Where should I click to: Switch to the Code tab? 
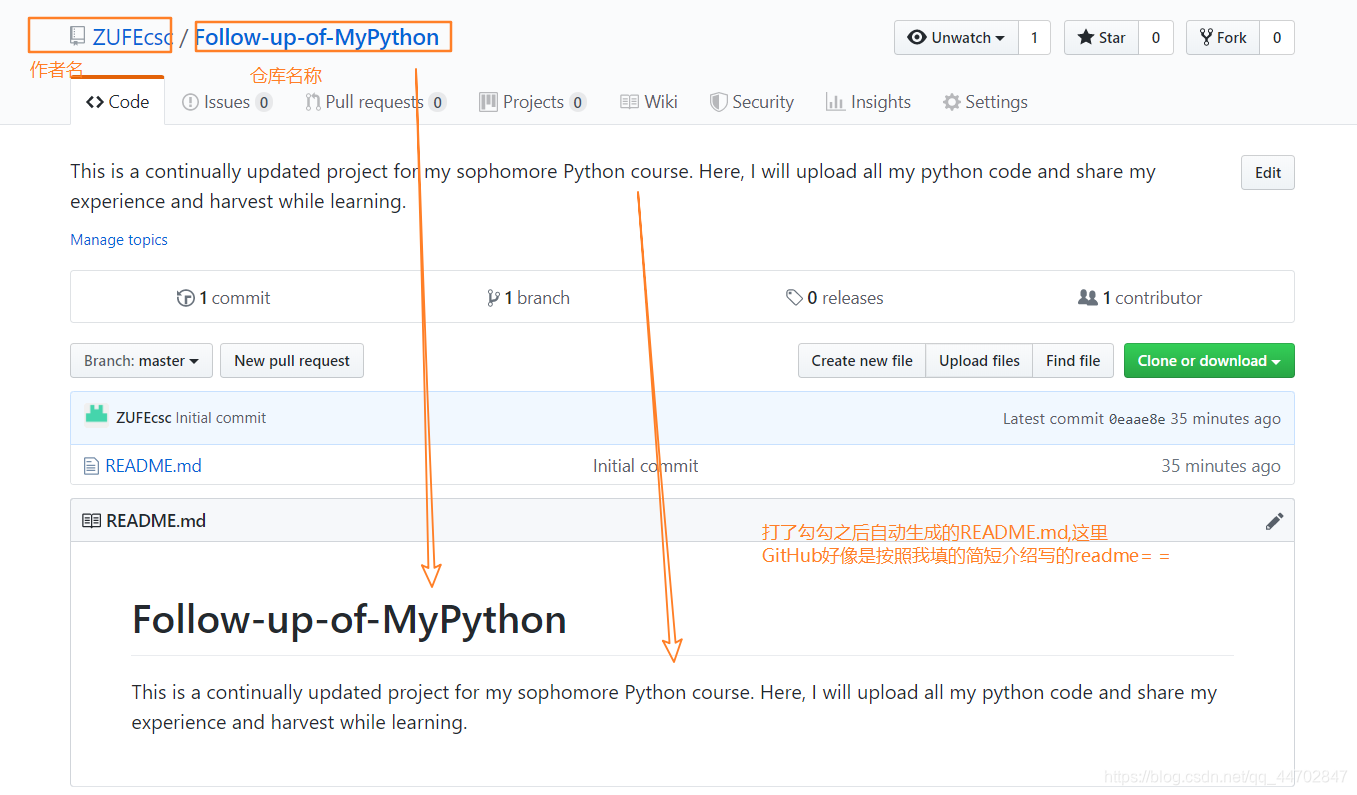point(117,102)
